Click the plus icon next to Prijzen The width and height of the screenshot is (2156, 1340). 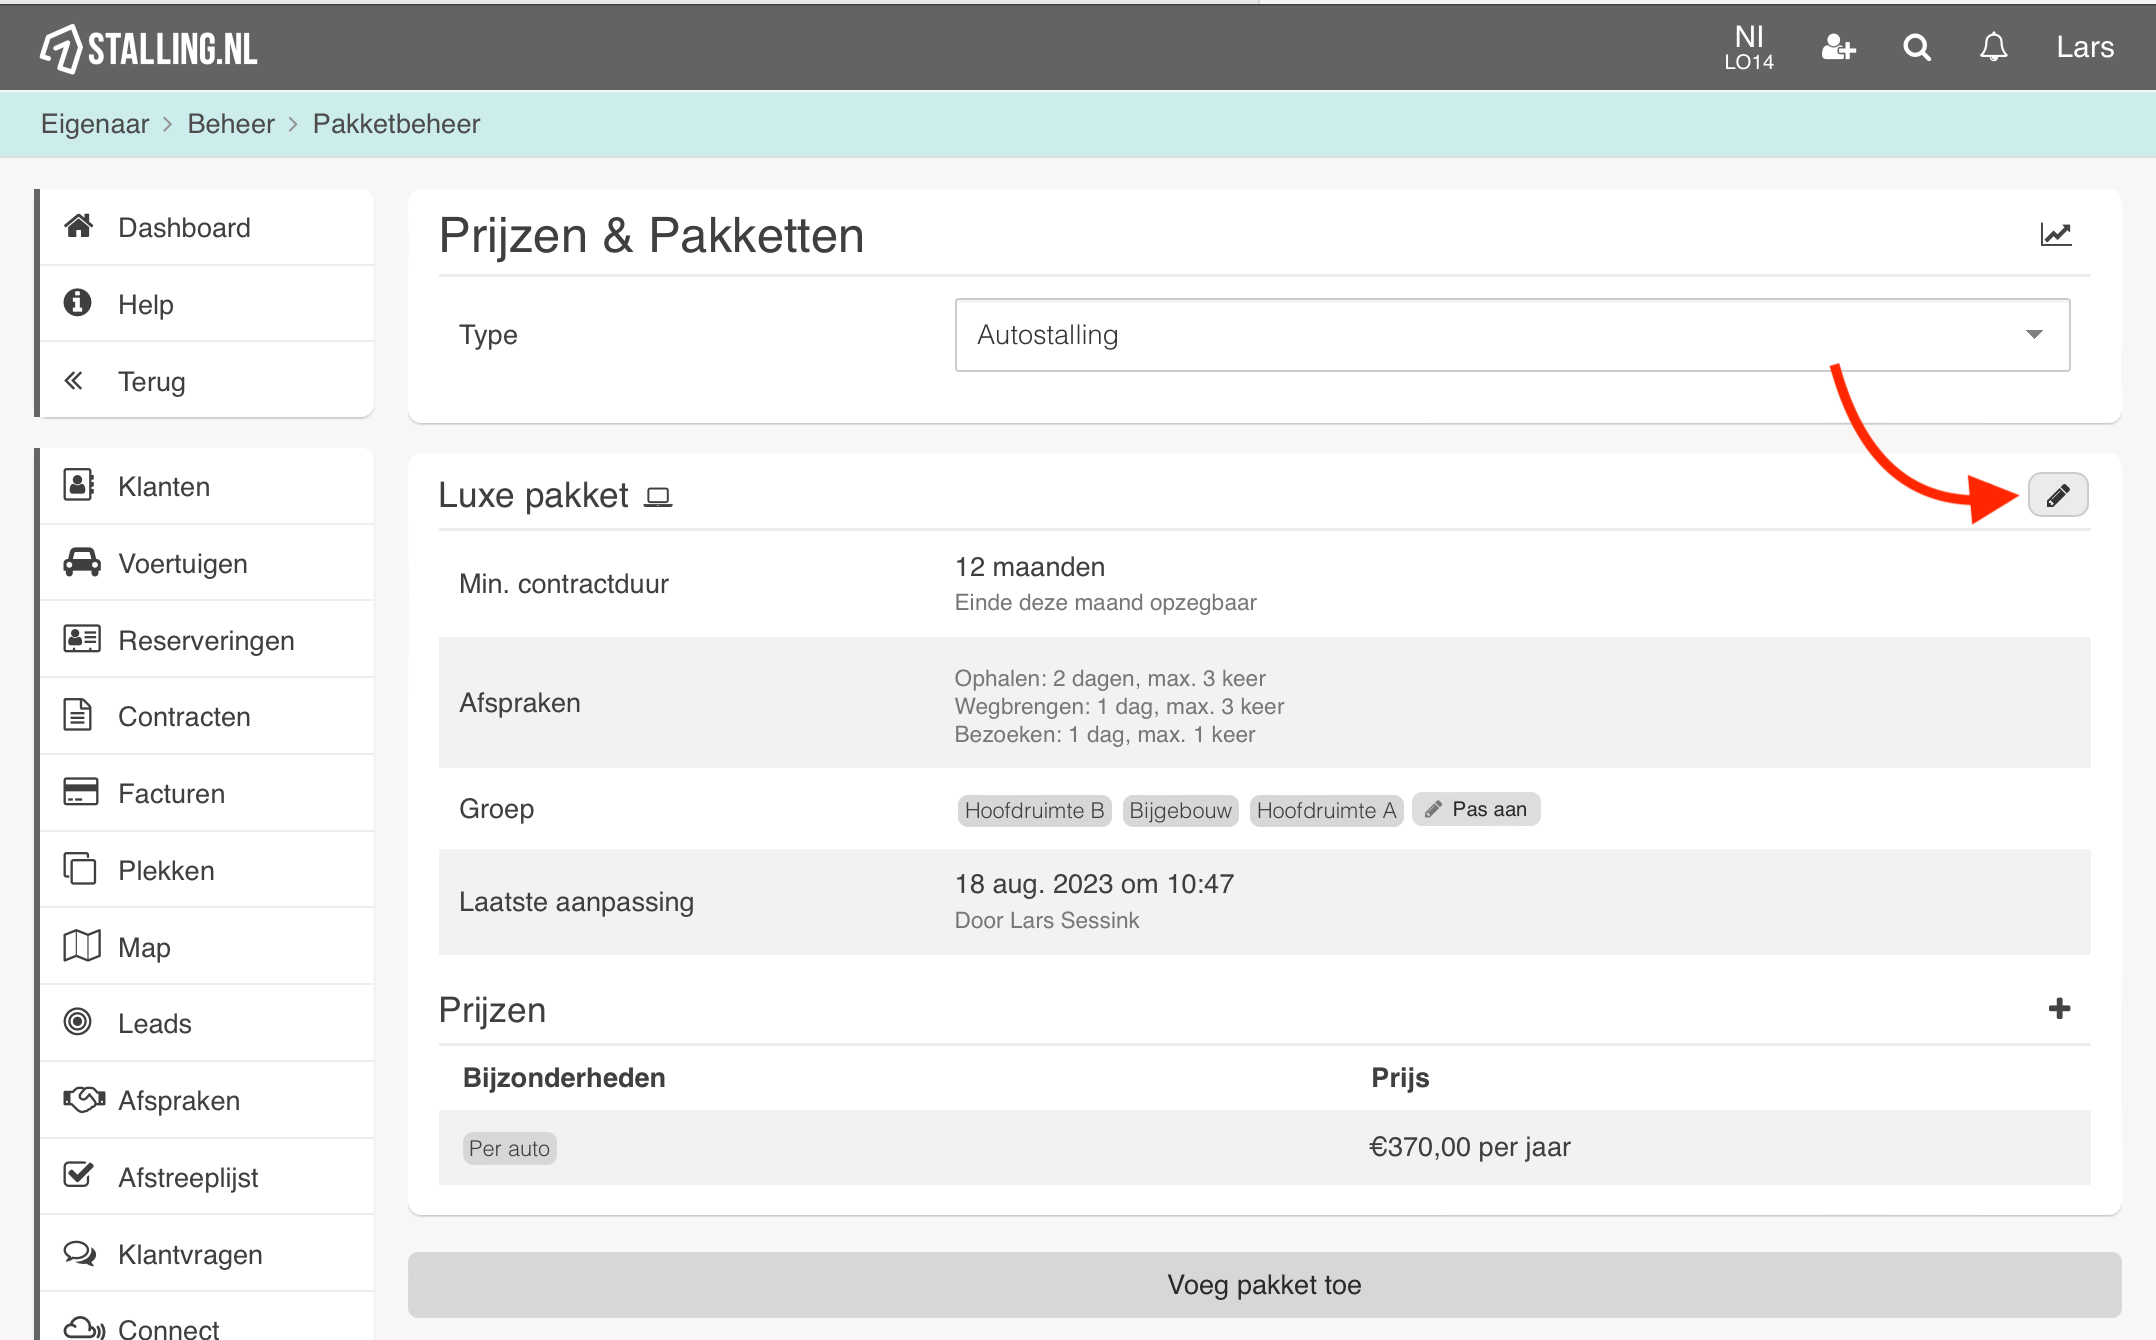click(2058, 1008)
